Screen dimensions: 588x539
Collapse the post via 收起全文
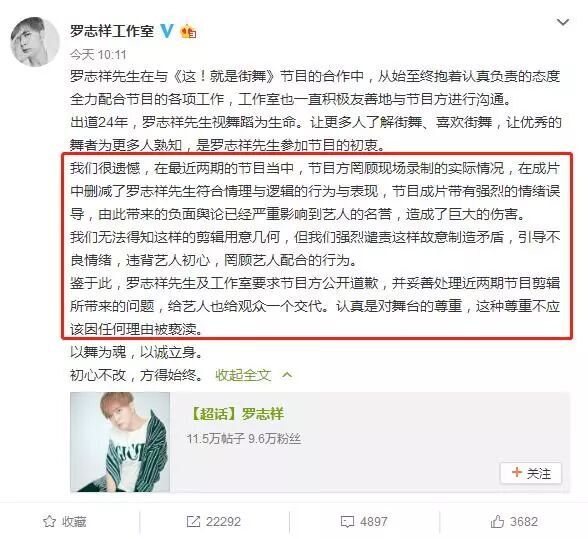coord(243,375)
